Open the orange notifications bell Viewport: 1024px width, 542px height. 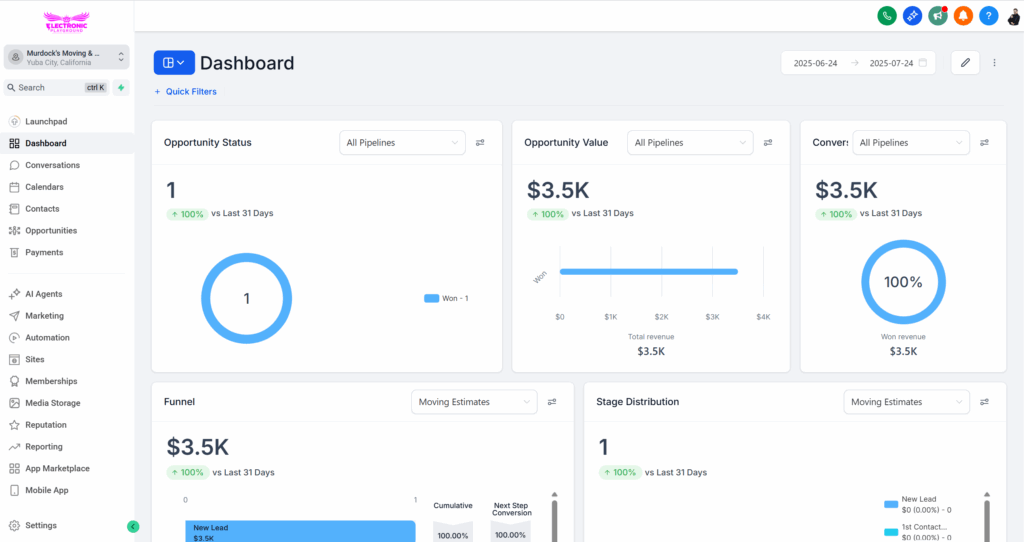pos(963,16)
